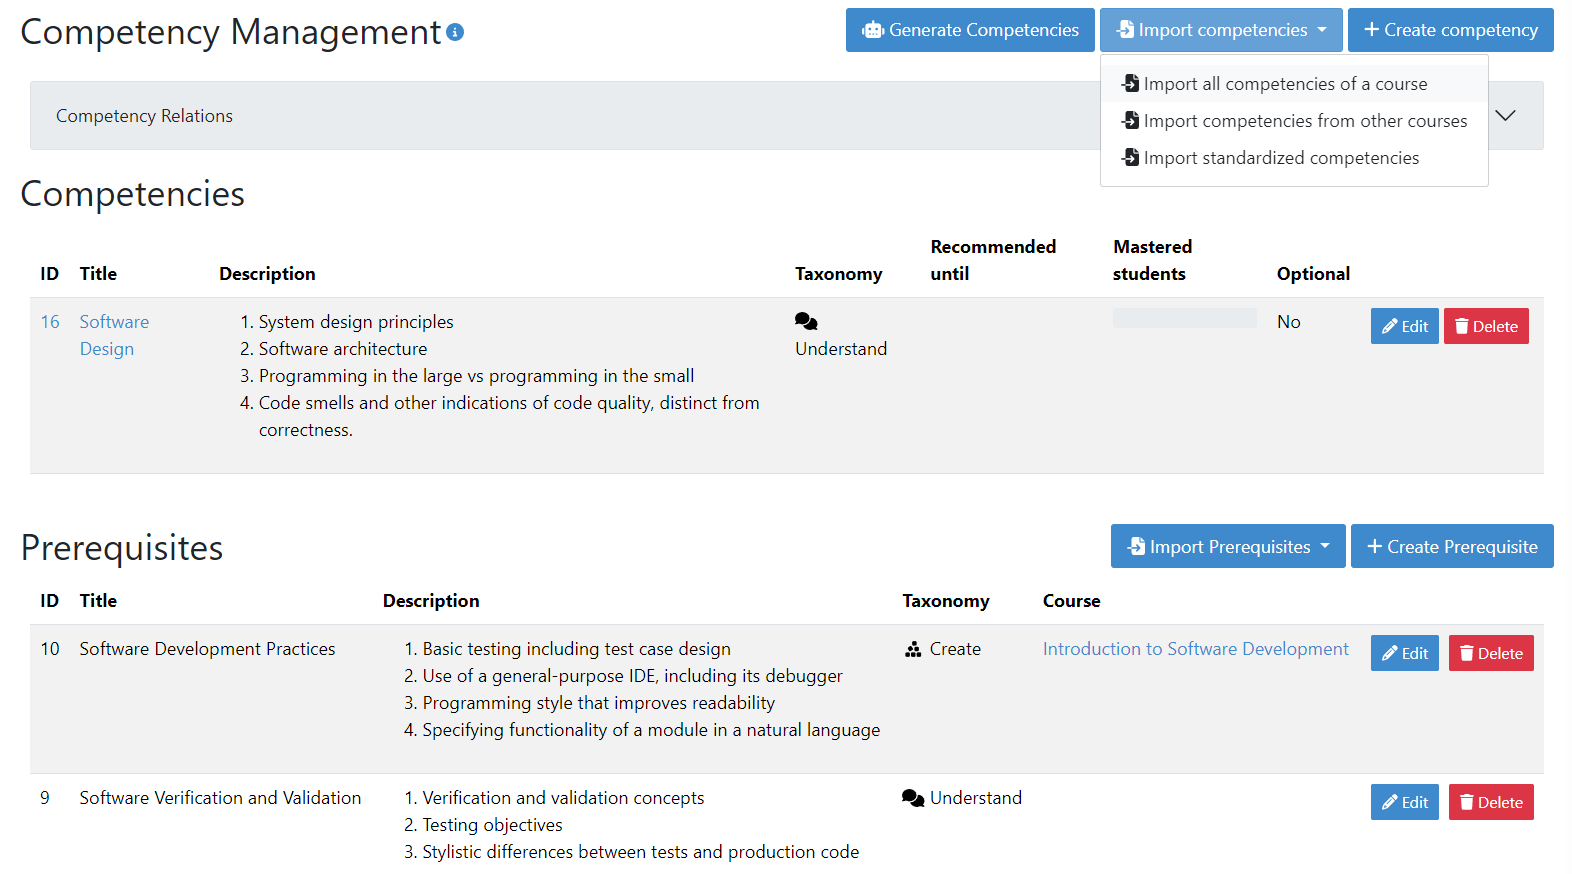Open the Import competencies dropdown
Image resolution: width=1572 pixels, height=874 pixels.
[1221, 30]
